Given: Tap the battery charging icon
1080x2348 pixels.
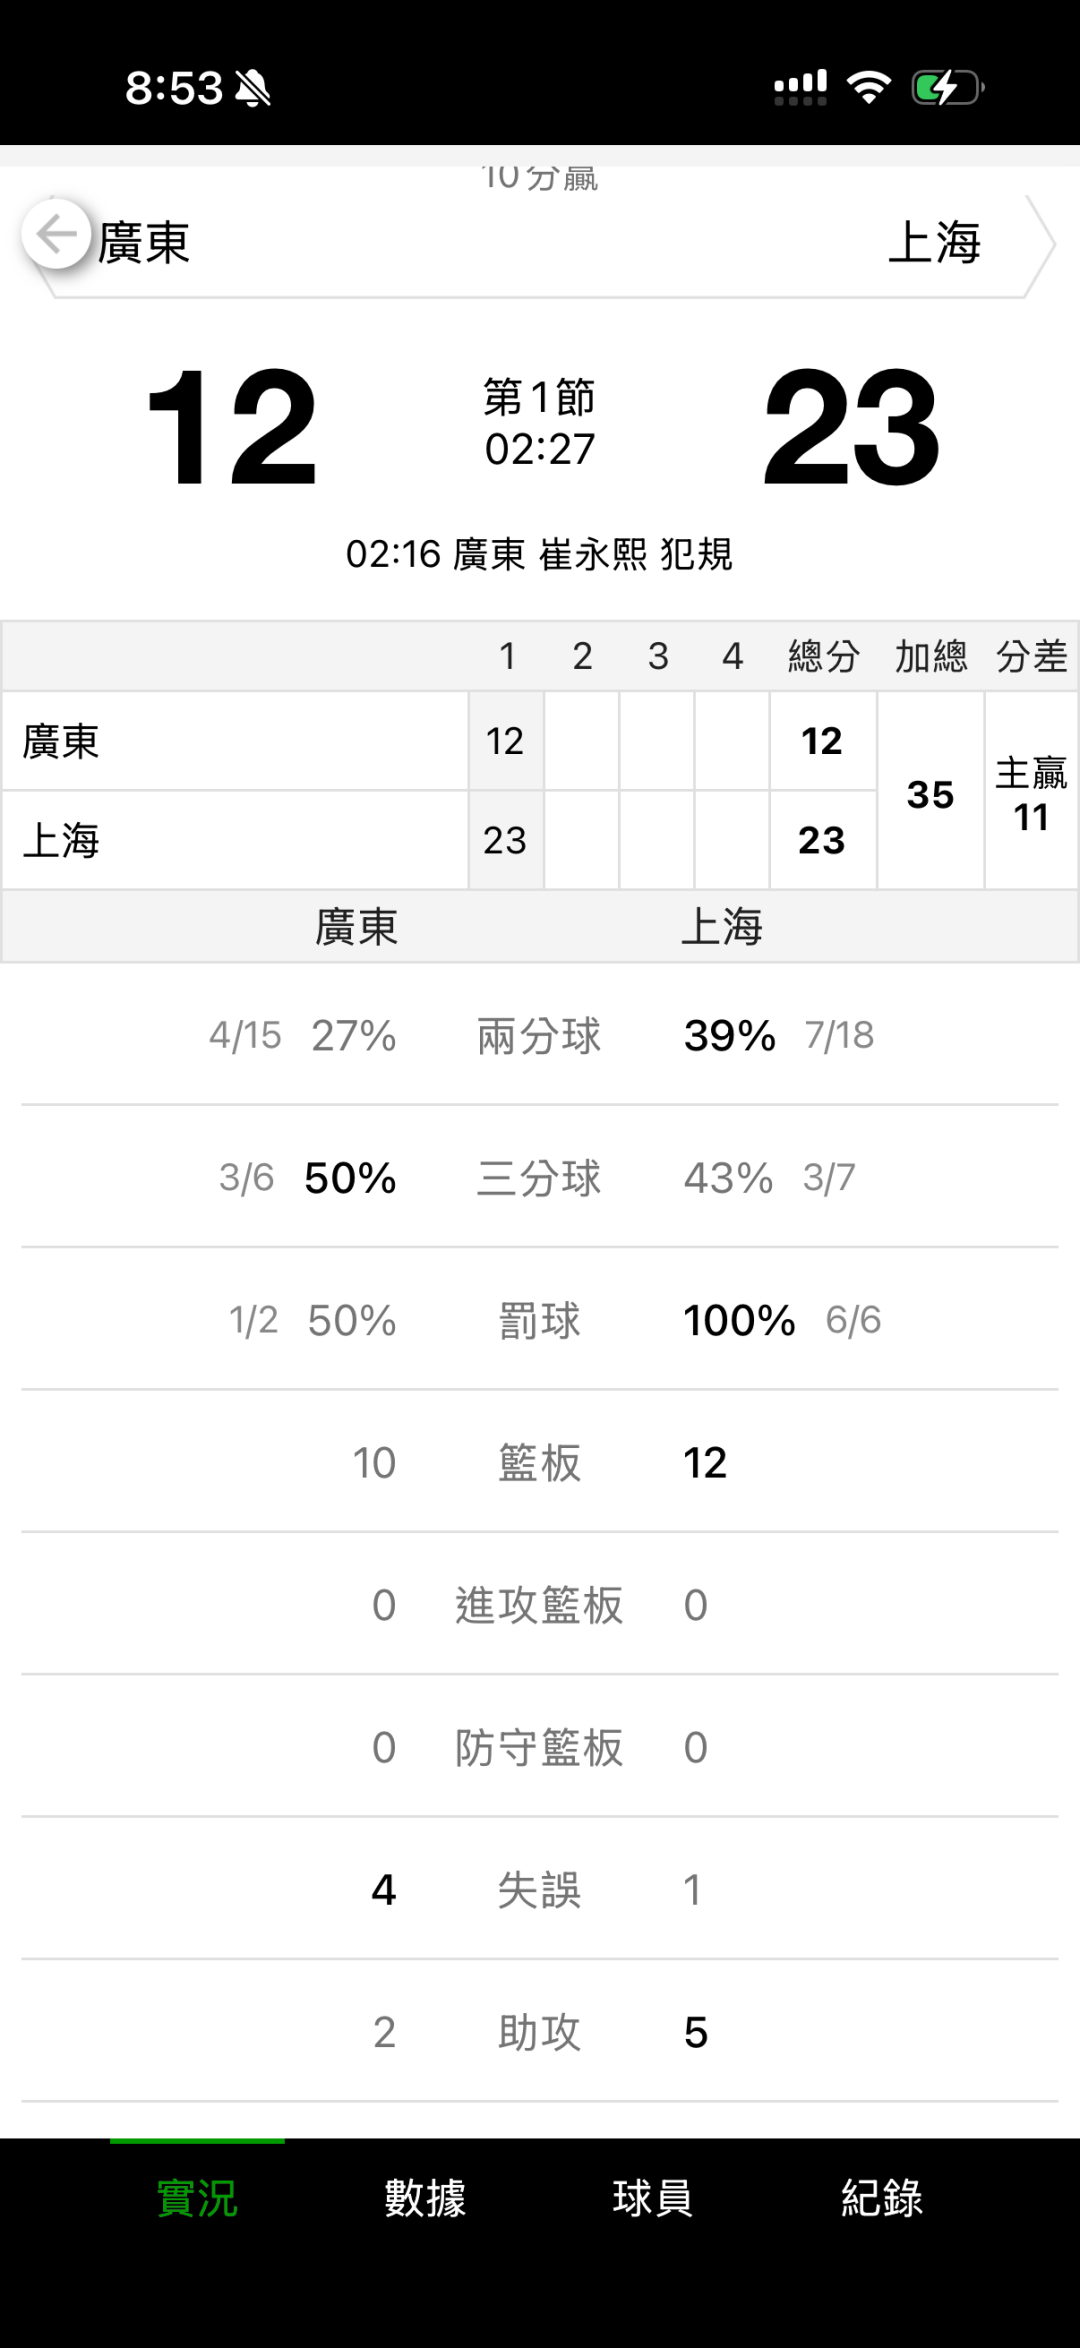Looking at the screenshot, I should [946, 88].
